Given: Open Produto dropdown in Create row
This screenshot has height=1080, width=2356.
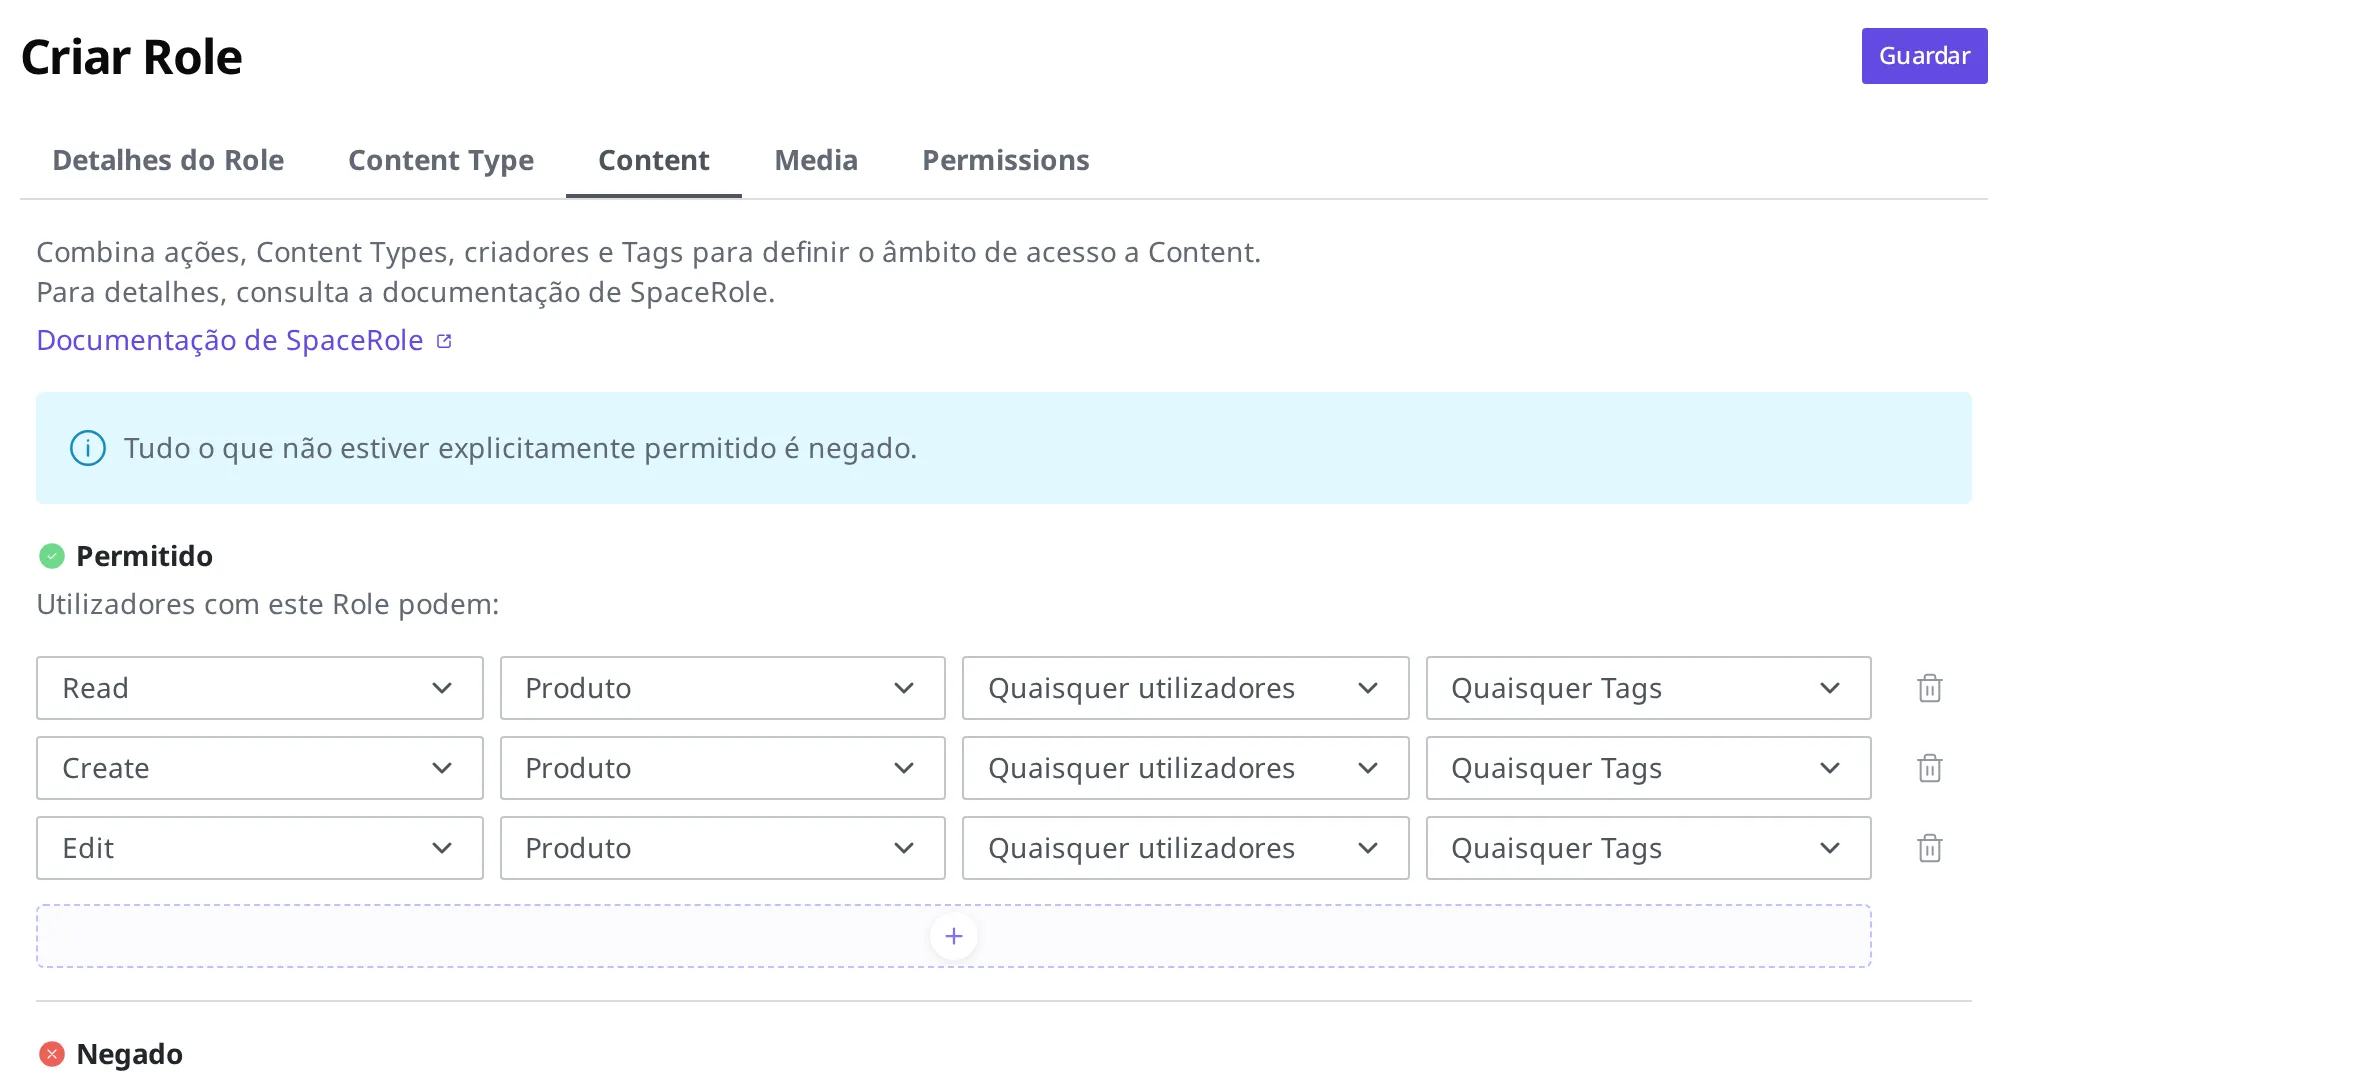Looking at the screenshot, I should [723, 768].
